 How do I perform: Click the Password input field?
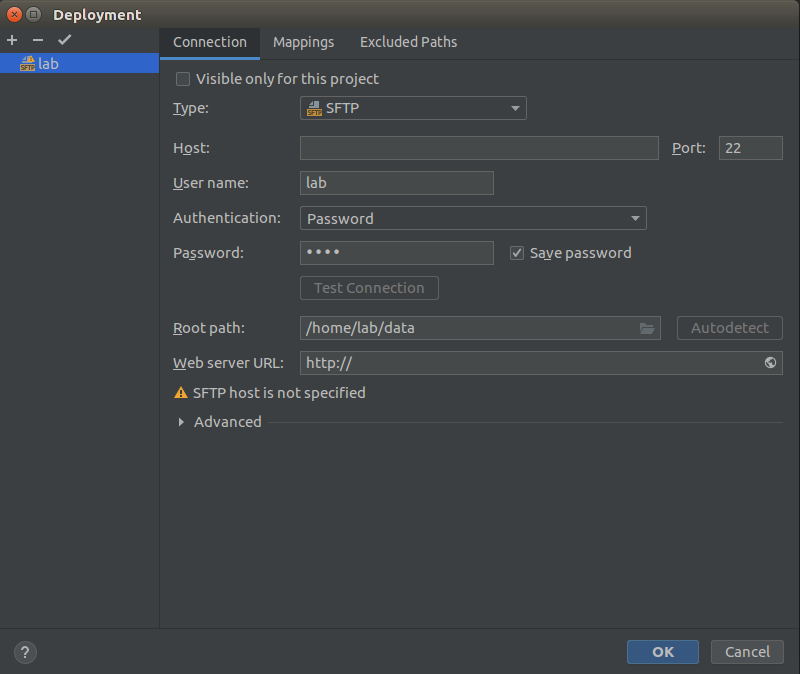click(396, 253)
